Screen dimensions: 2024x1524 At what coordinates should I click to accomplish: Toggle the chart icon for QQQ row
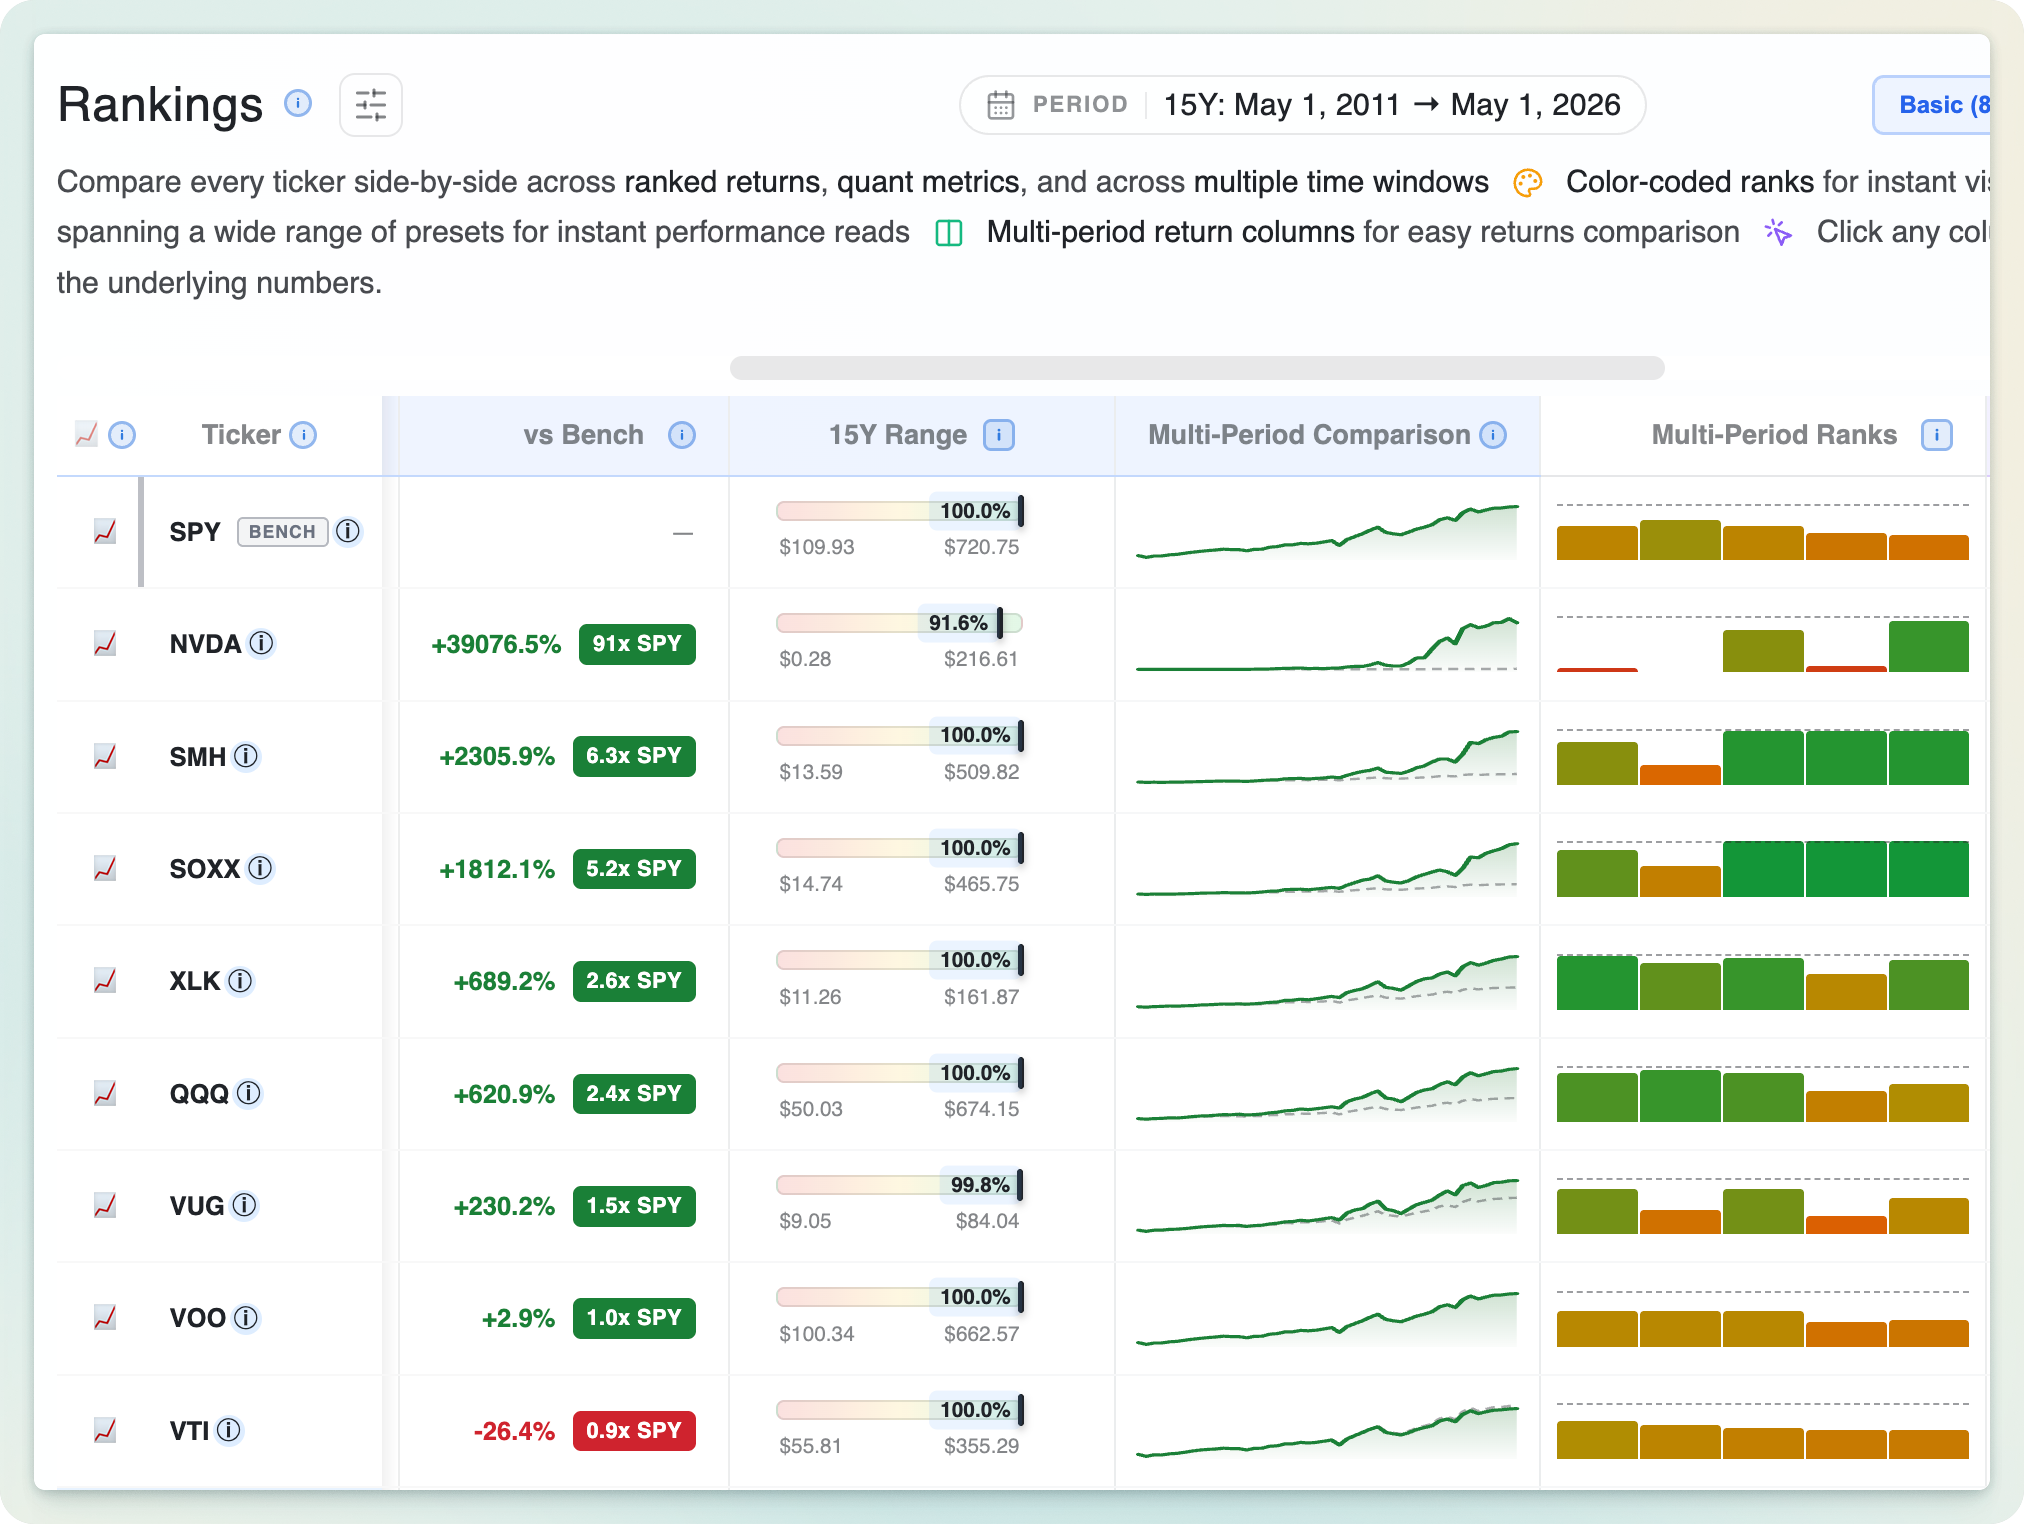[105, 1094]
